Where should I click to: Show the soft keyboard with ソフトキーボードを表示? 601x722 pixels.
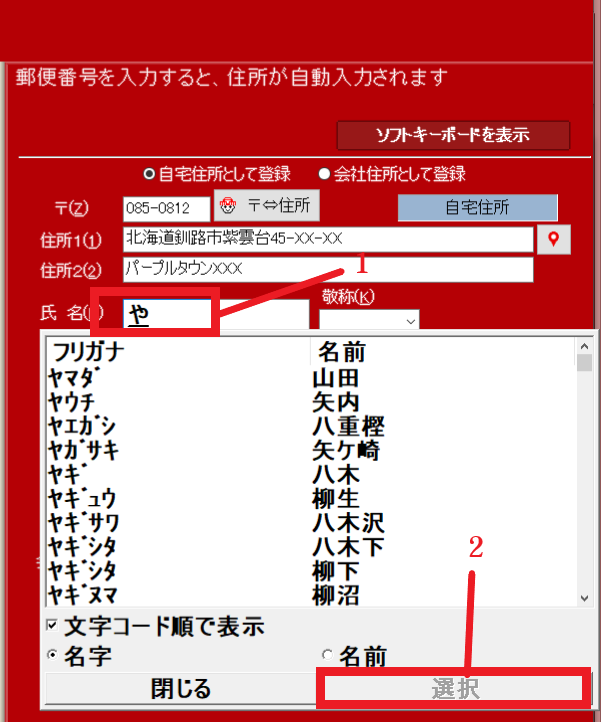pyautogui.click(x=453, y=135)
